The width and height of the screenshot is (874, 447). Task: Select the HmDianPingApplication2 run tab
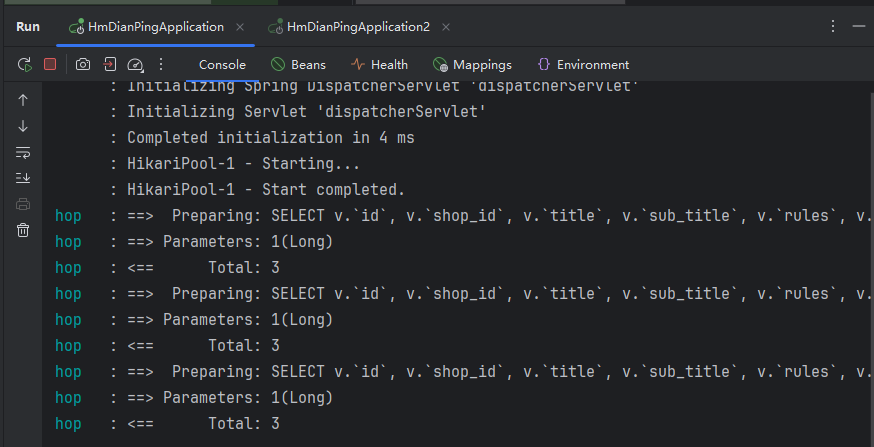(x=349, y=27)
